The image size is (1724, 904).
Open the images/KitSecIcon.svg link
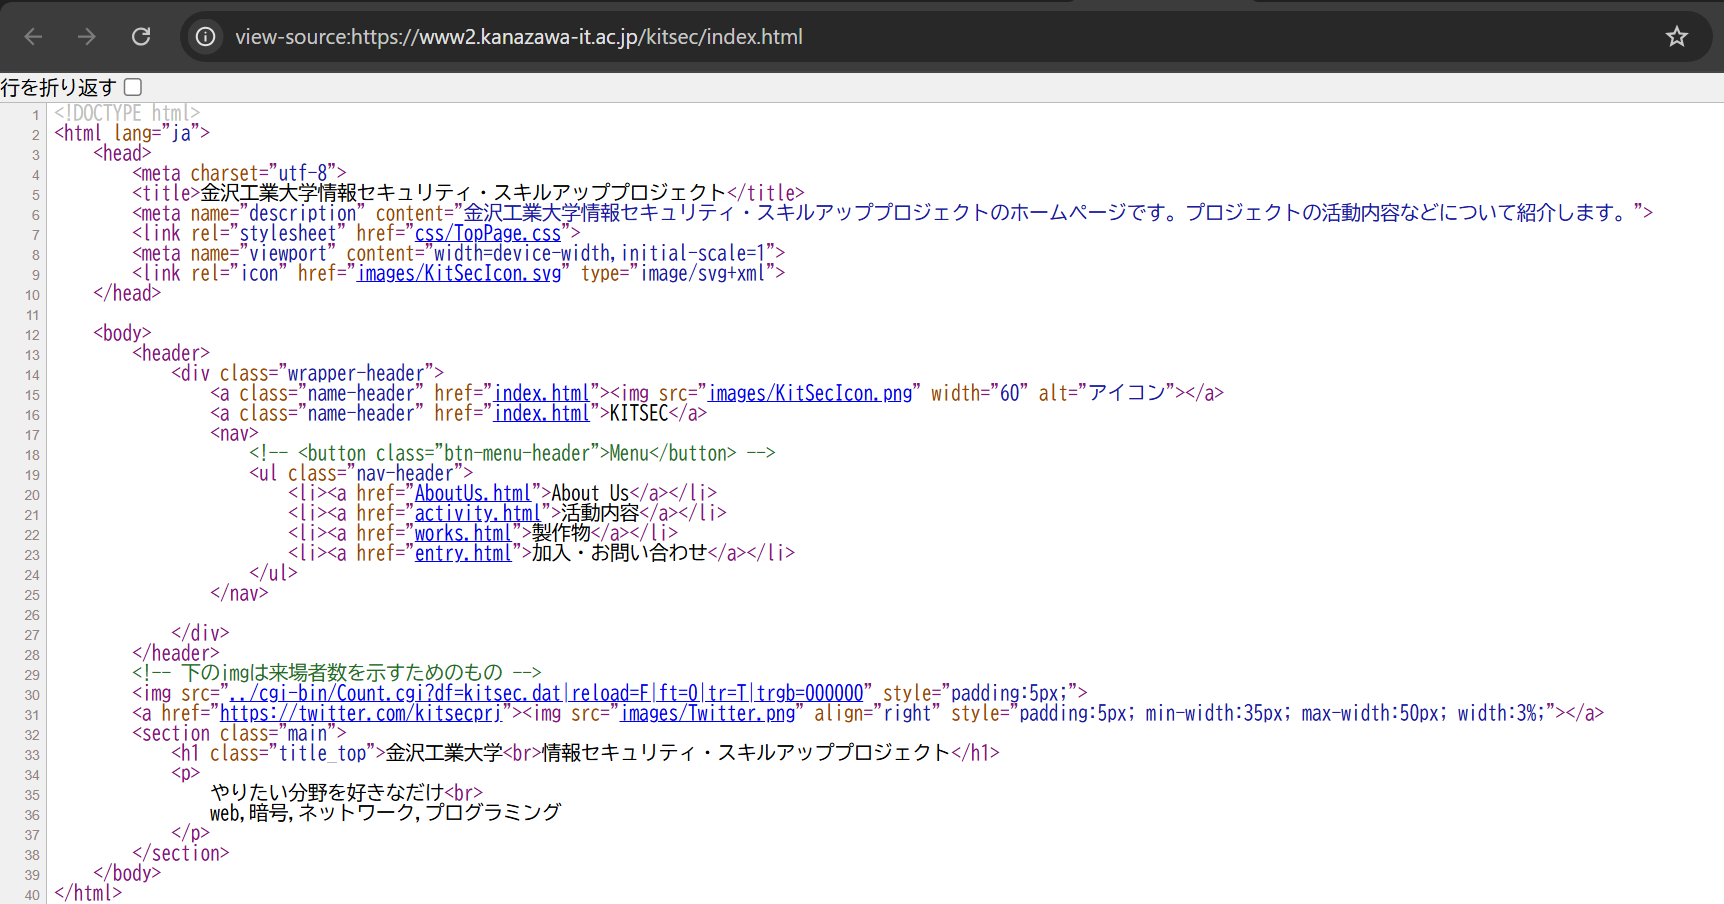pos(460,273)
